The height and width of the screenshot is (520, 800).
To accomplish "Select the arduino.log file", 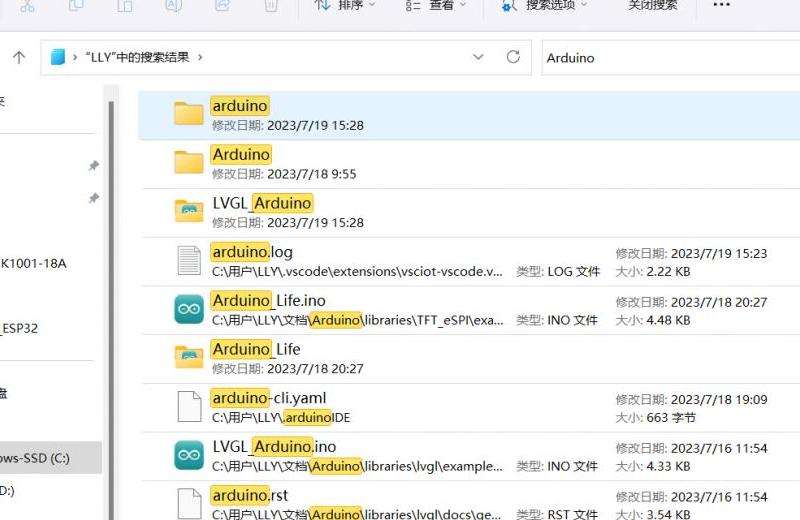I will 469,261.
